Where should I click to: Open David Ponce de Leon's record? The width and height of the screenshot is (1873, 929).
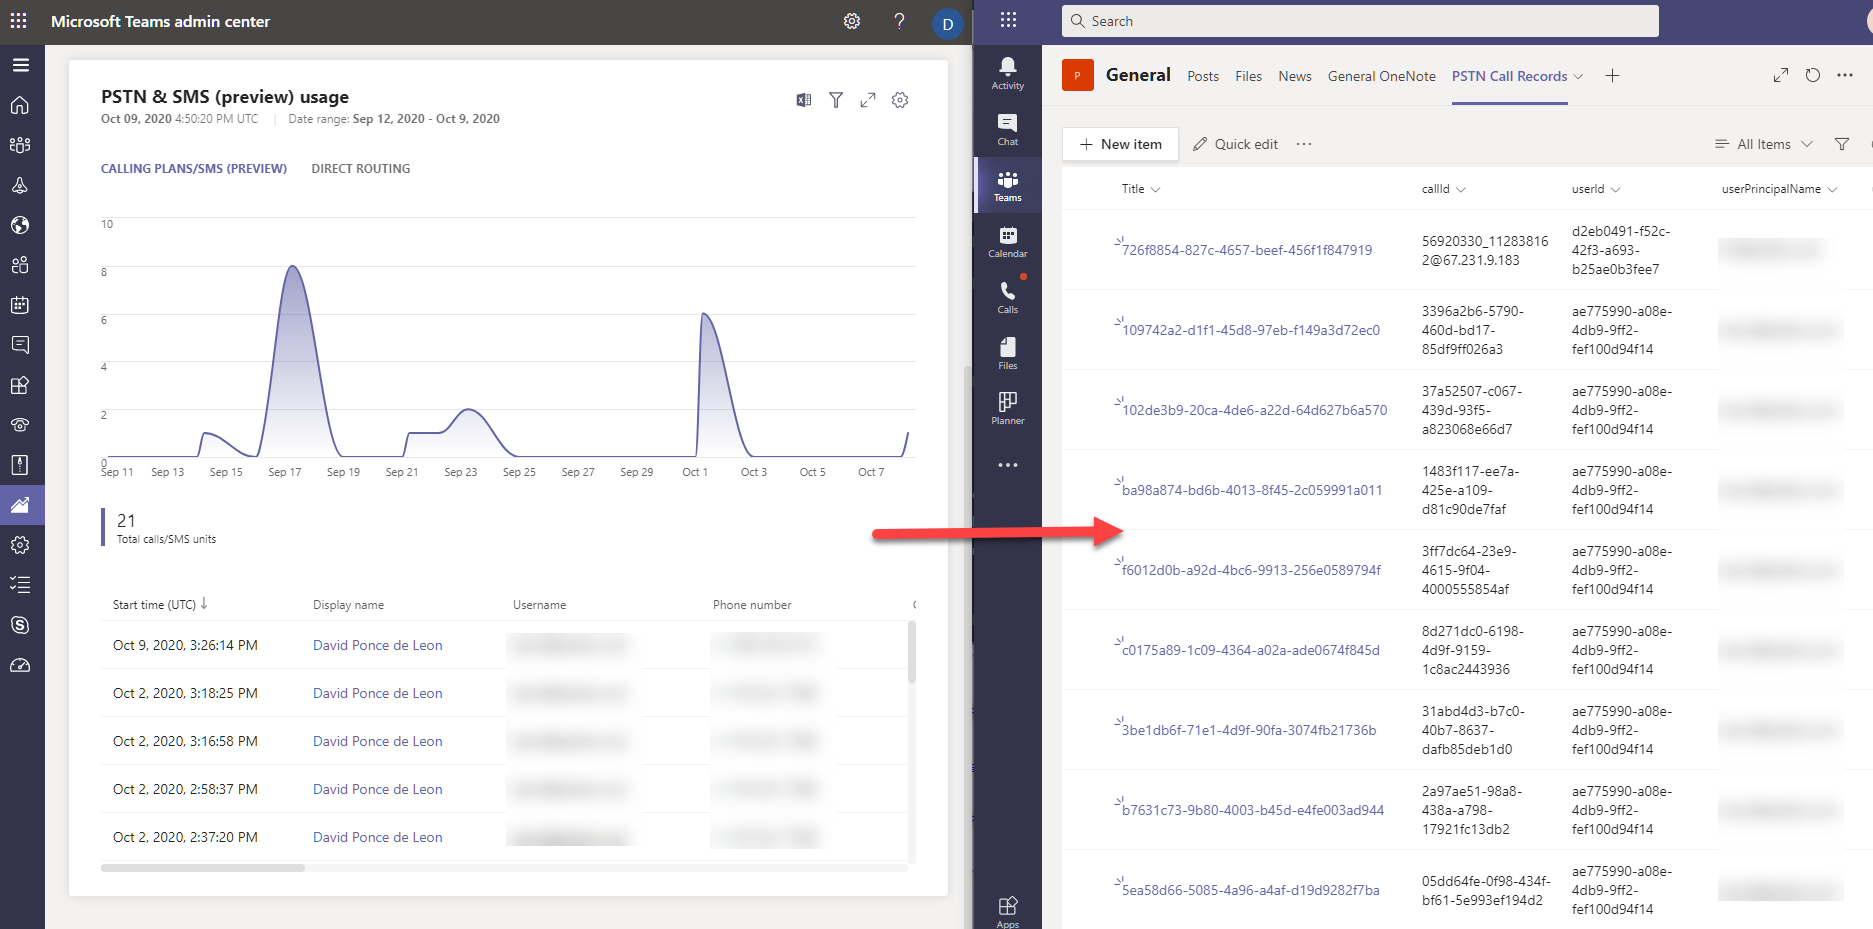coord(377,645)
